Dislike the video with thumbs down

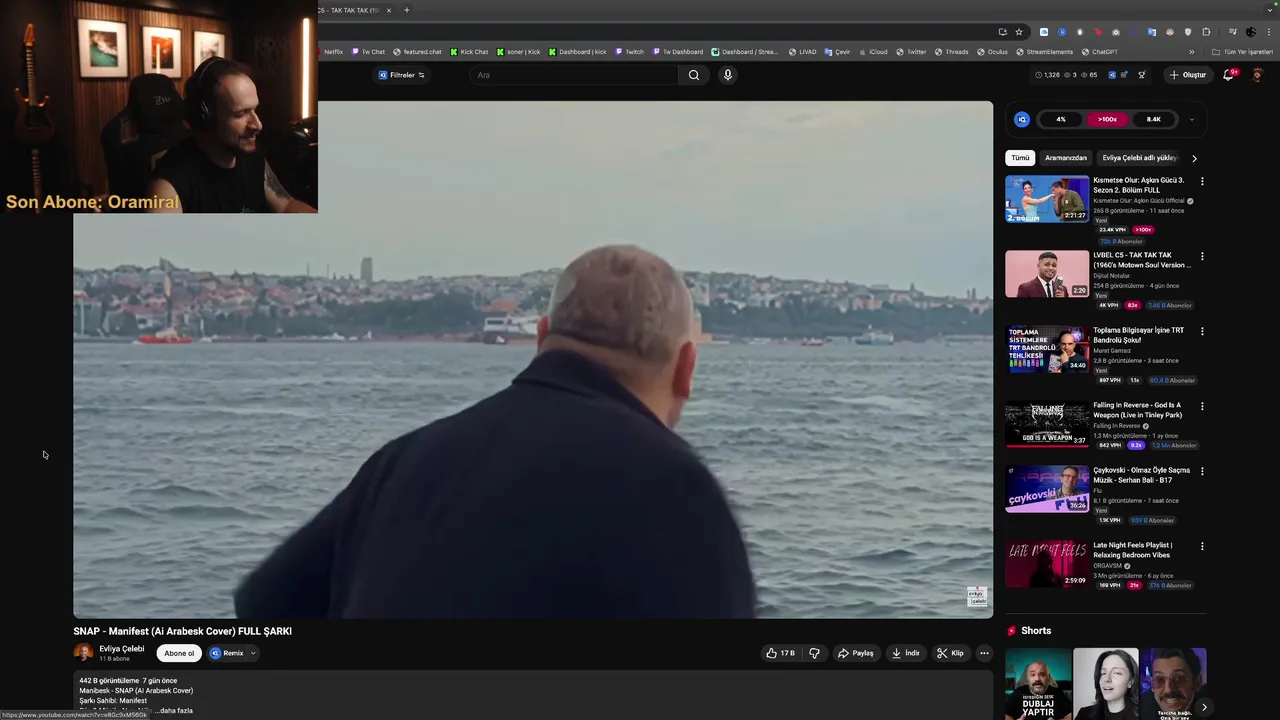click(814, 653)
